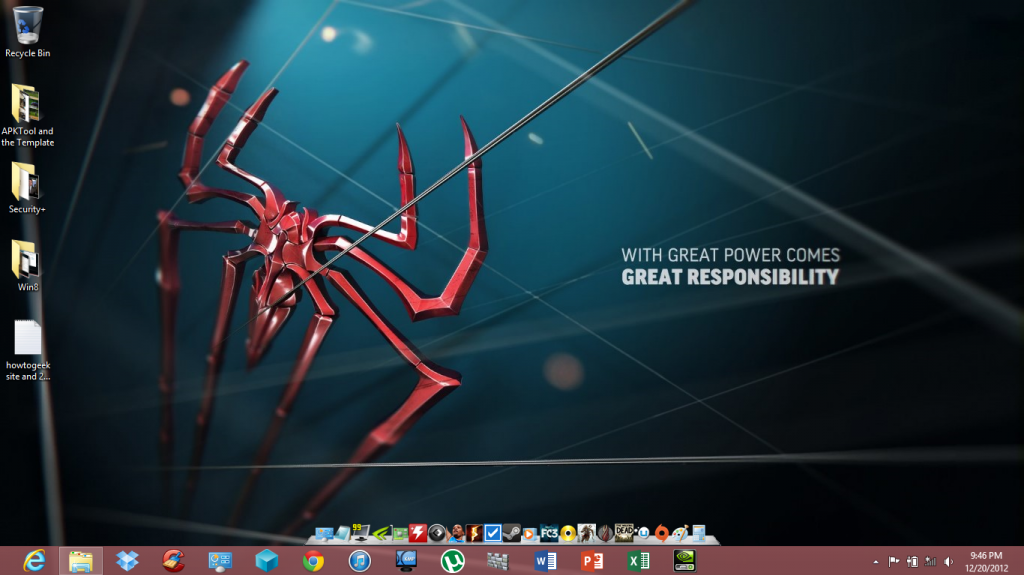Open Internet Explorer from the taskbar
Screen dimensions: 1024x575
34,561
